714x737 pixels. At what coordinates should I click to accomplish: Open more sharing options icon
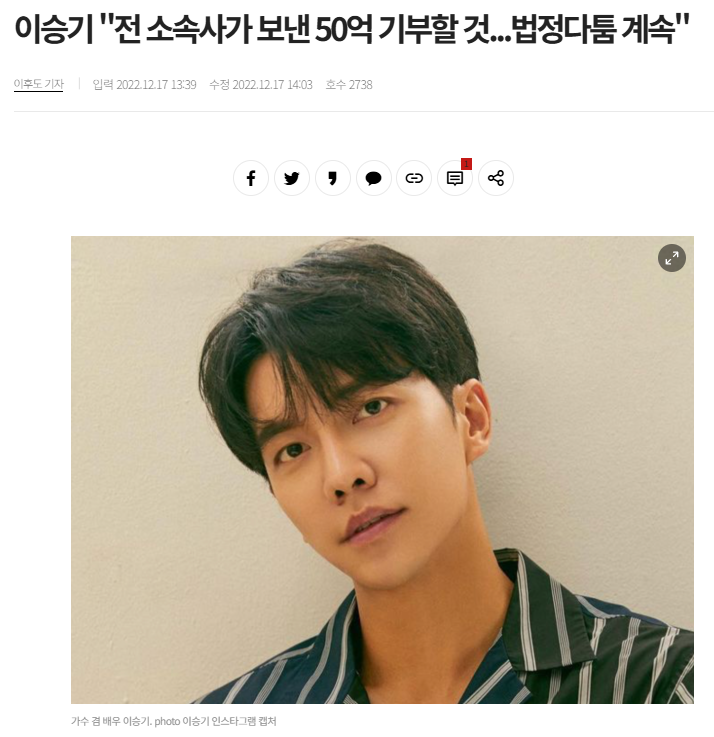click(495, 178)
